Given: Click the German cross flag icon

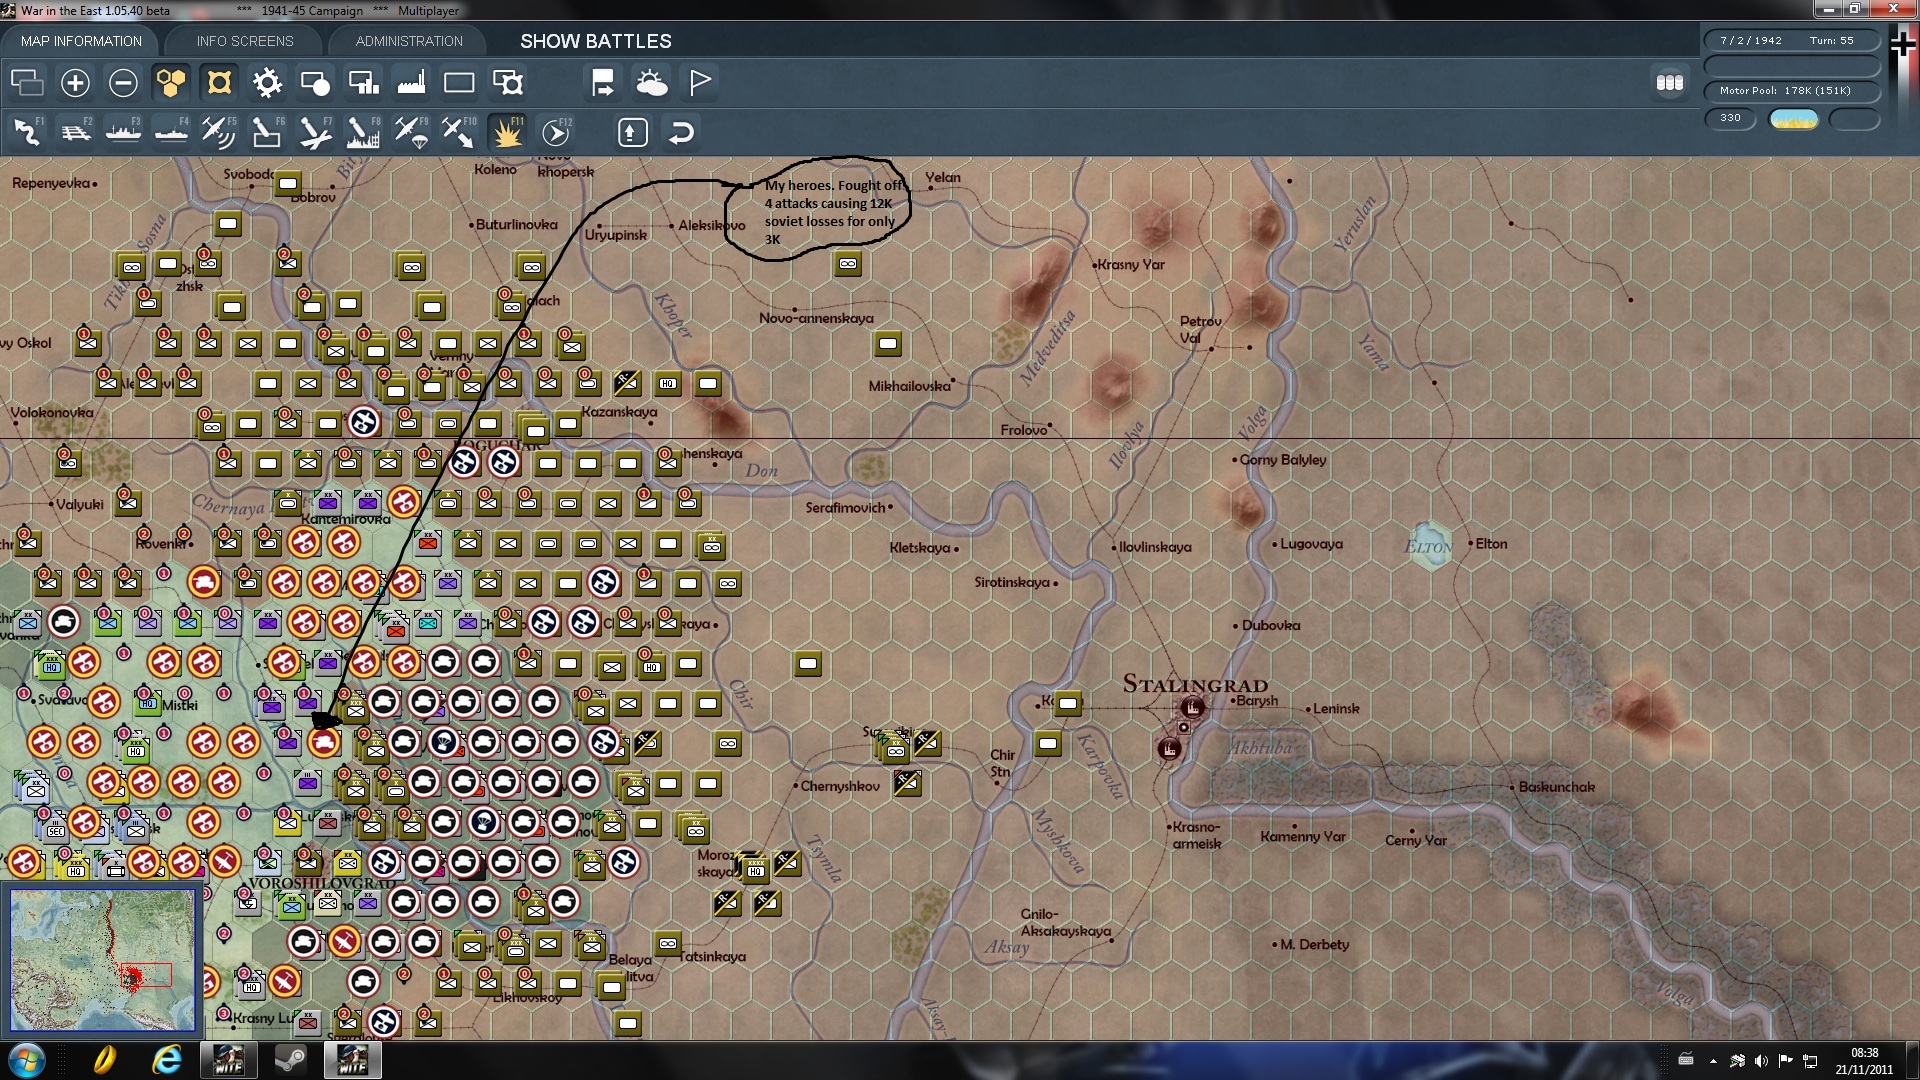Looking at the screenshot, I should 1904,43.
